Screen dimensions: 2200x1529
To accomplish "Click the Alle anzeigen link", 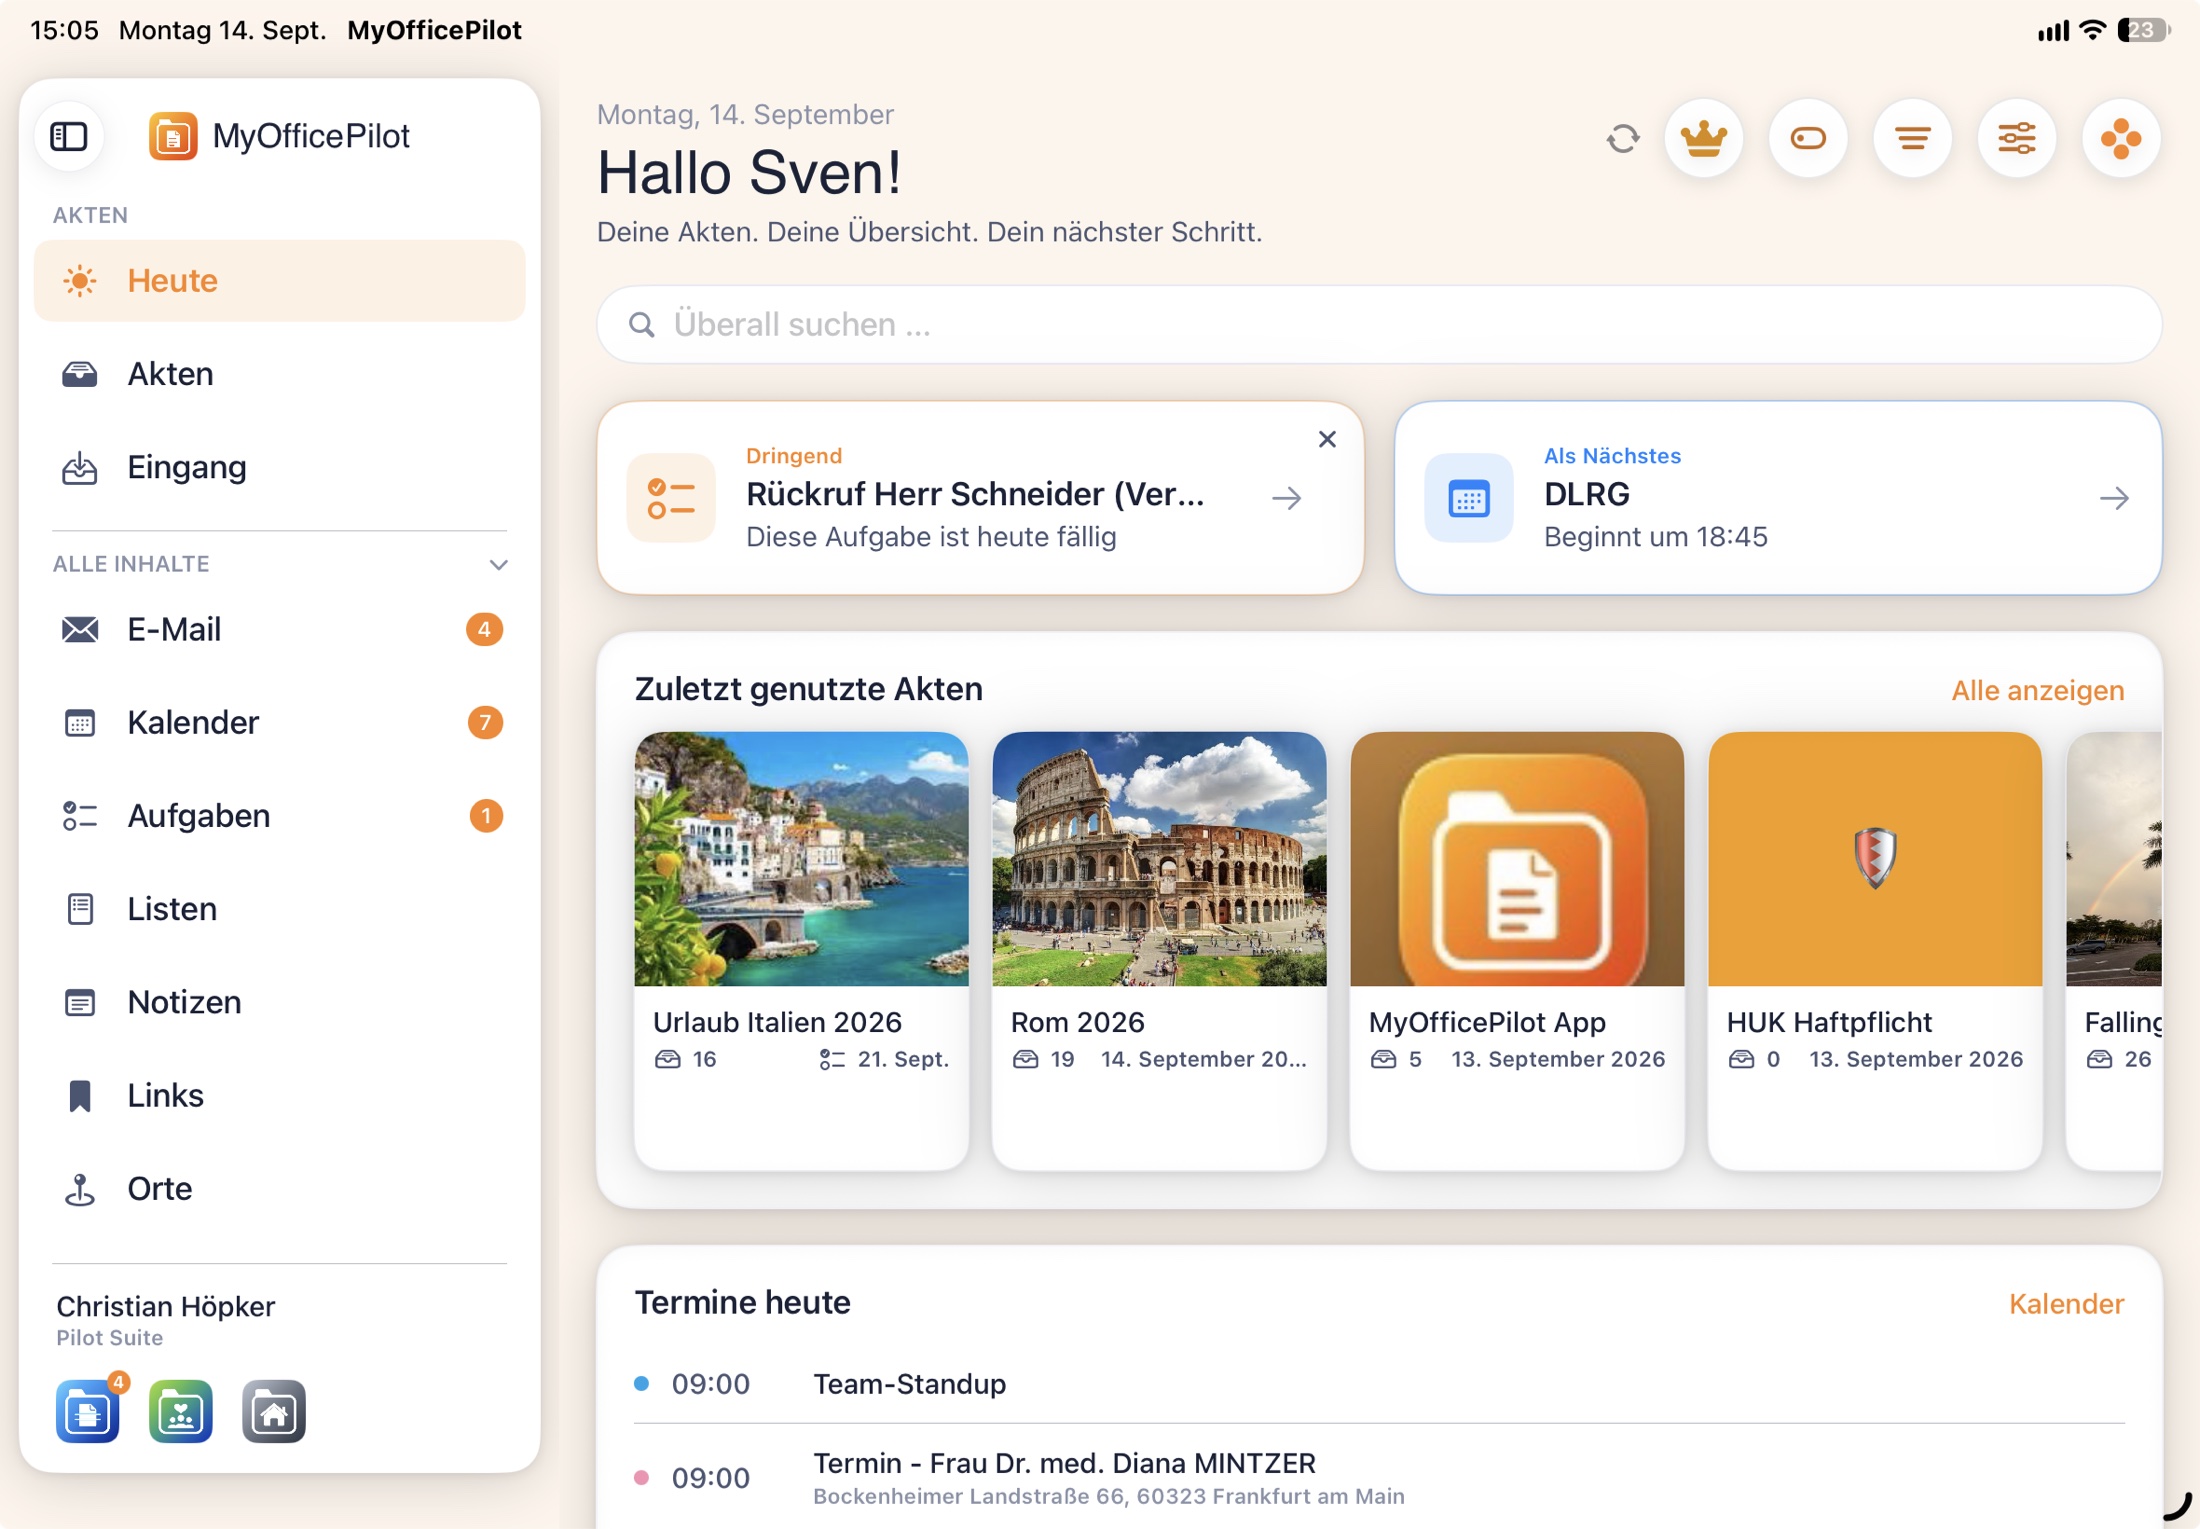I will [2038, 690].
